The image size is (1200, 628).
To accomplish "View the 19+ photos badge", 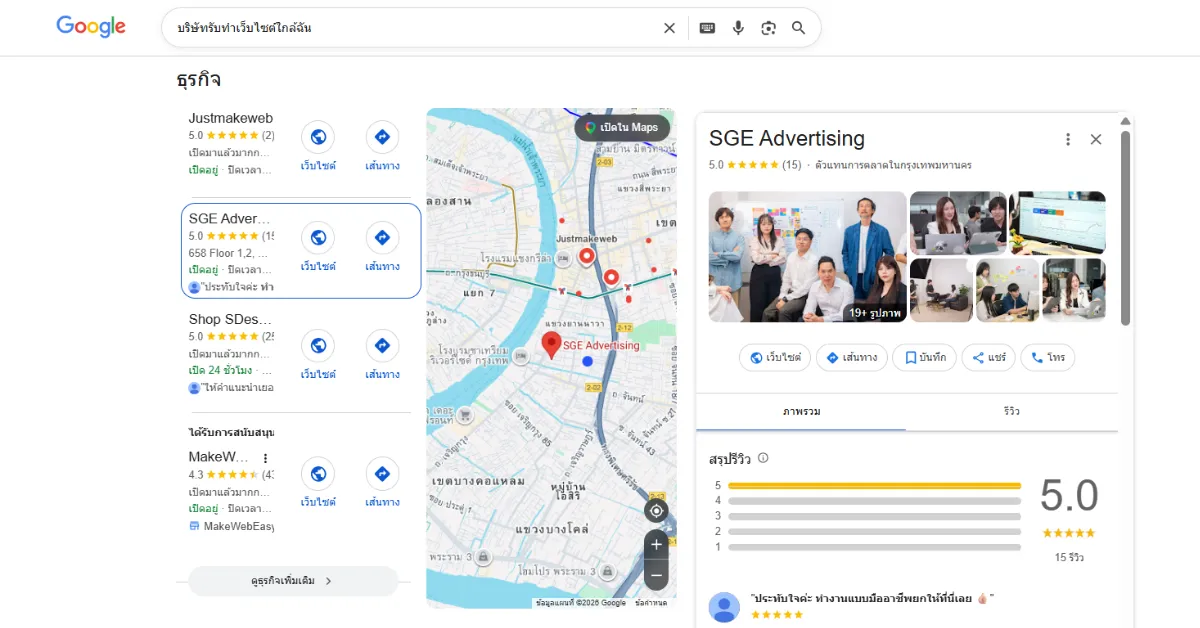I will pyautogui.click(x=875, y=313).
